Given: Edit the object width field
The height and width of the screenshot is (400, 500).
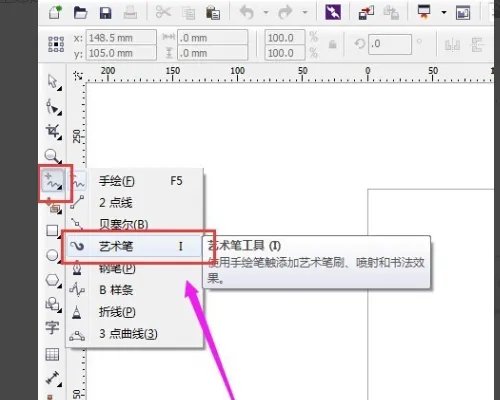Looking at the screenshot, I should [x=213, y=37].
